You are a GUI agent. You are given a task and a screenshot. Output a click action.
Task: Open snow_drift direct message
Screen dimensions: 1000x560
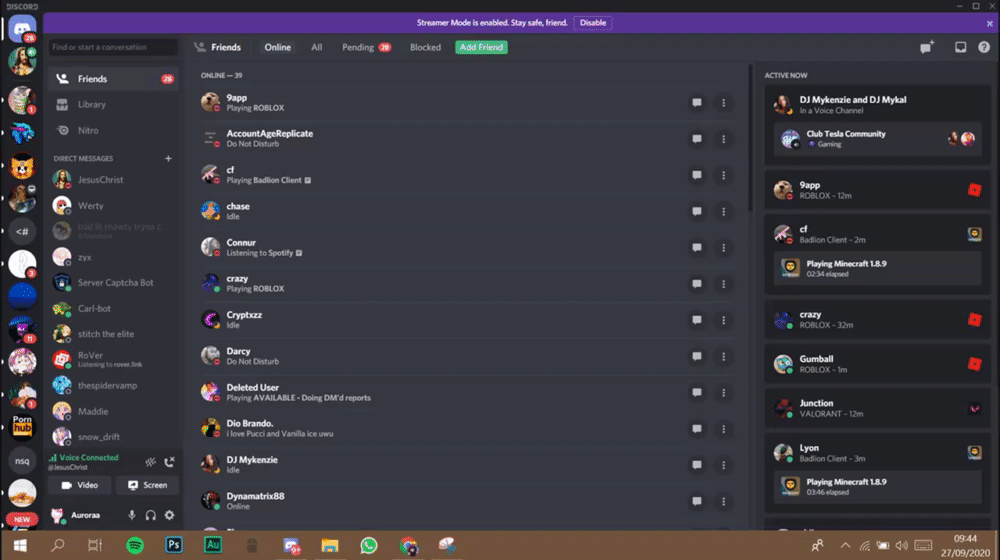pyautogui.click(x=114, y=437)
